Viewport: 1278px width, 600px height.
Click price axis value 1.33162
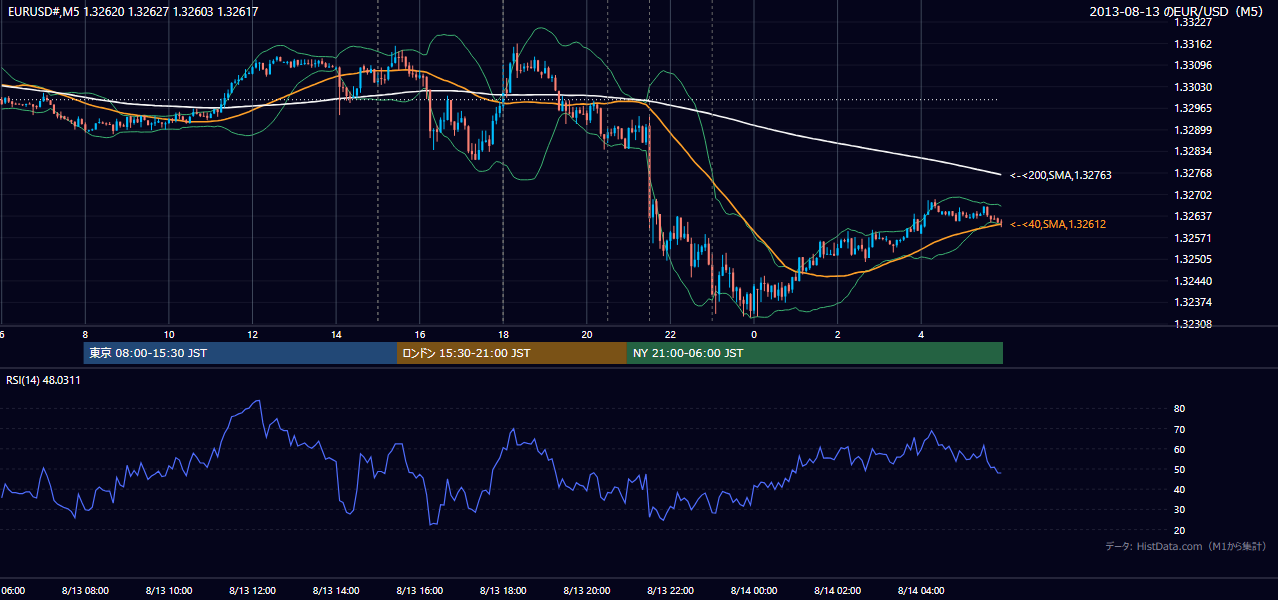pyautogui.click(x=1192, y=44)
